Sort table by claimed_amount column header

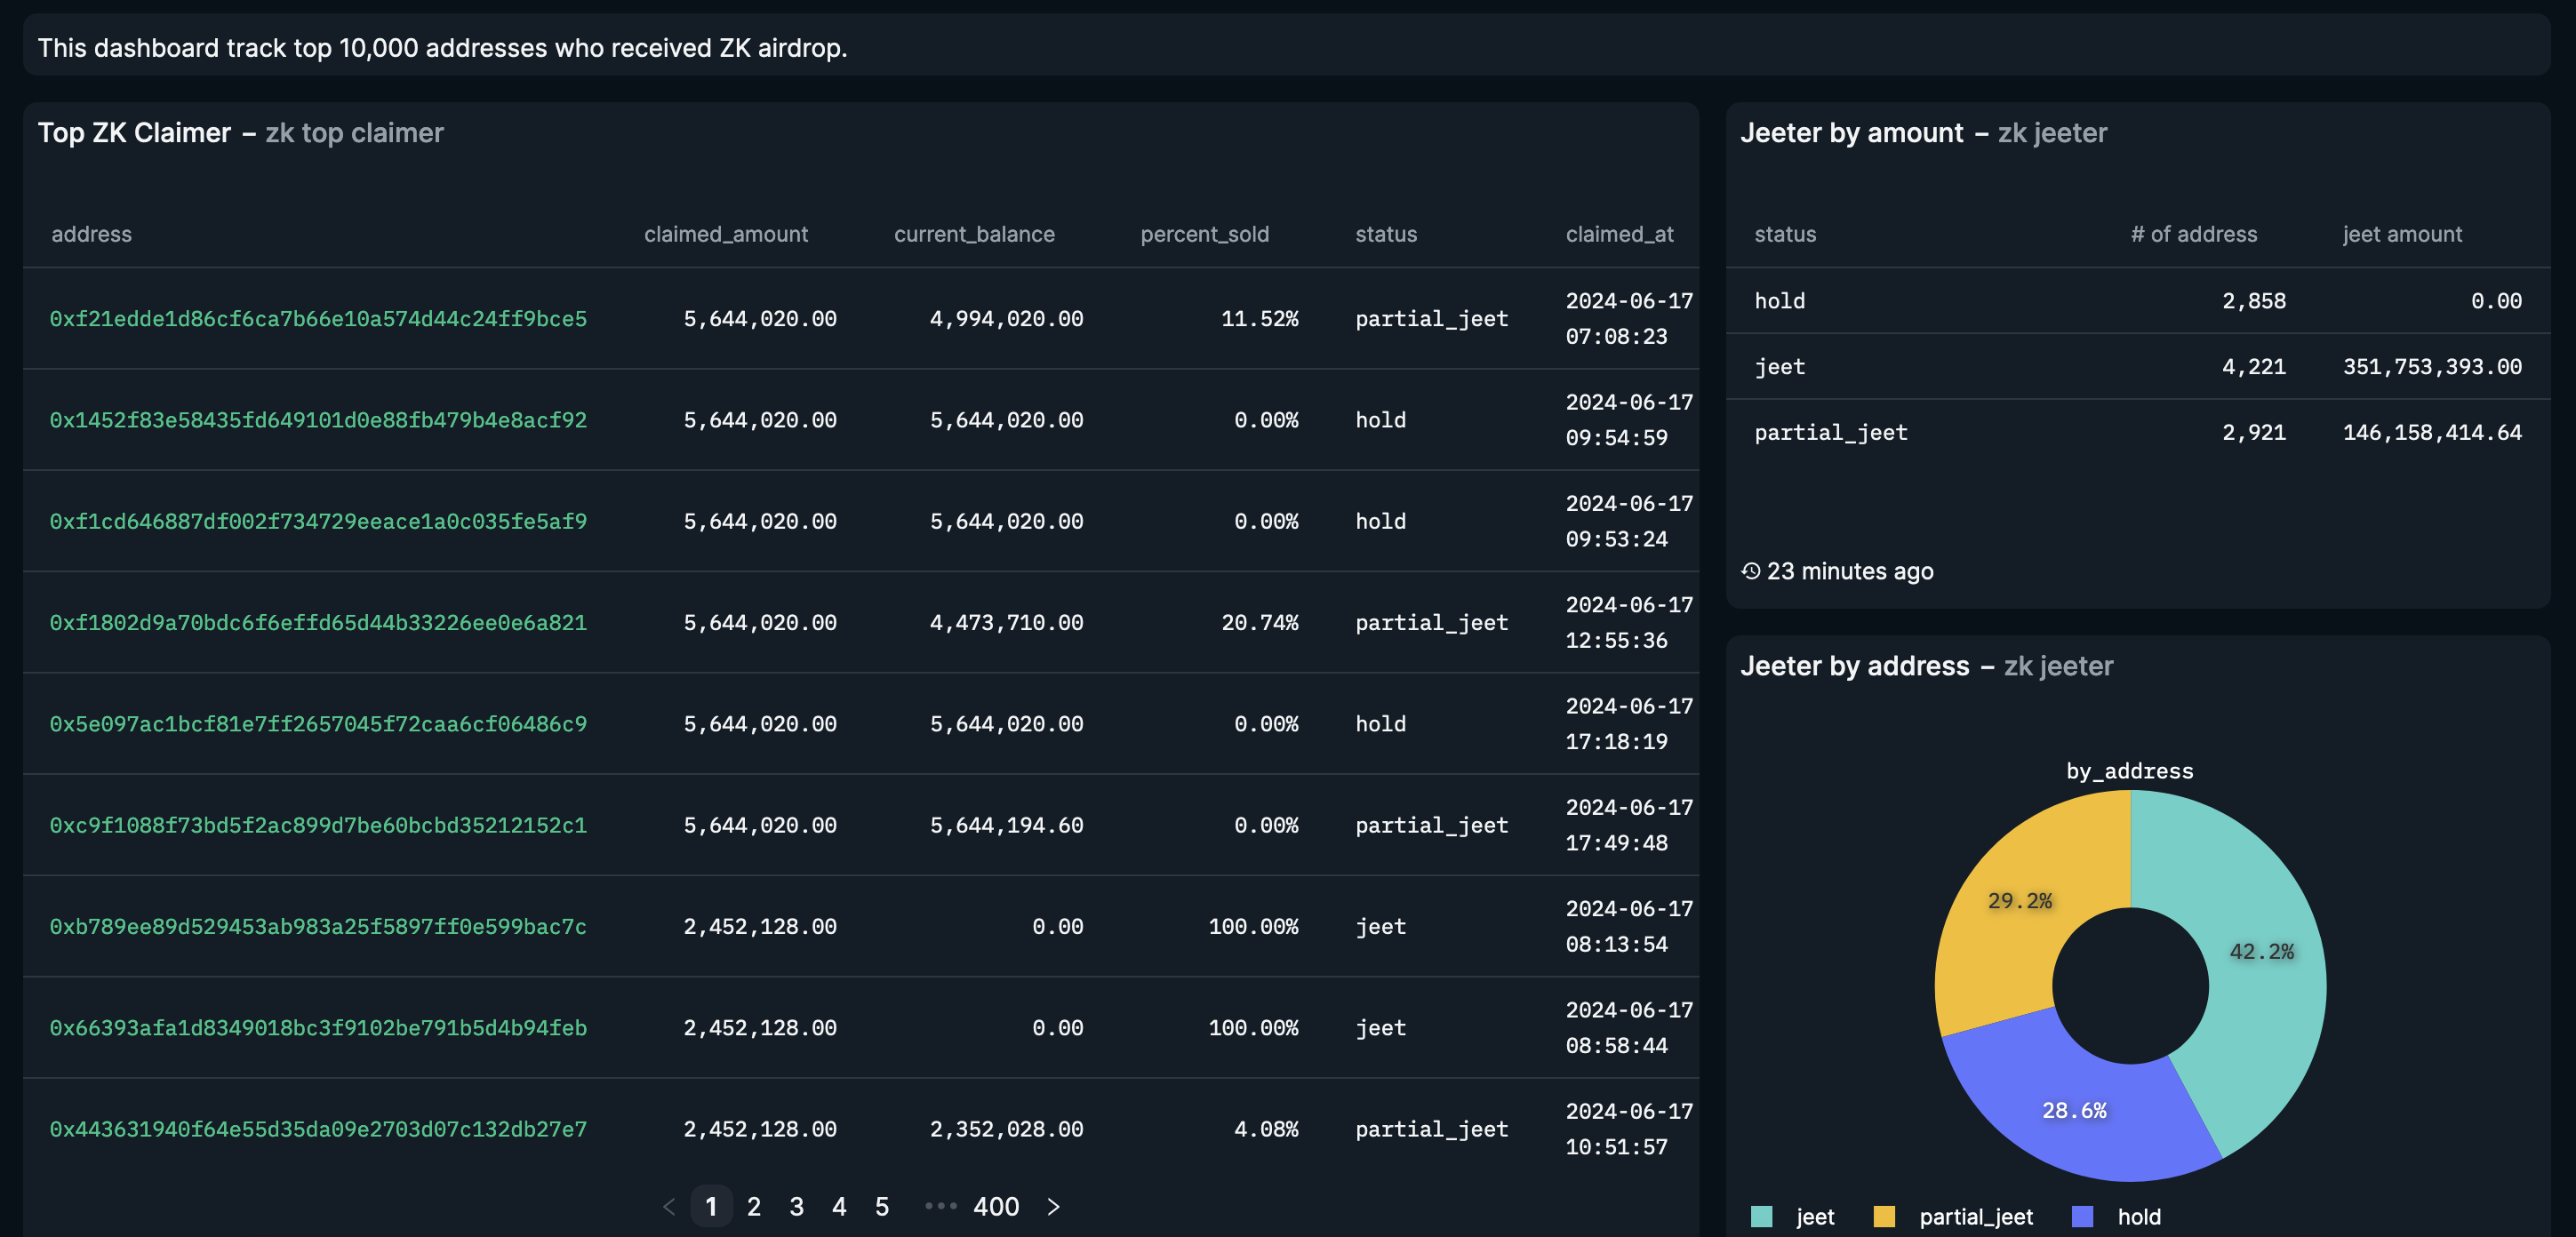coord(726,234)
